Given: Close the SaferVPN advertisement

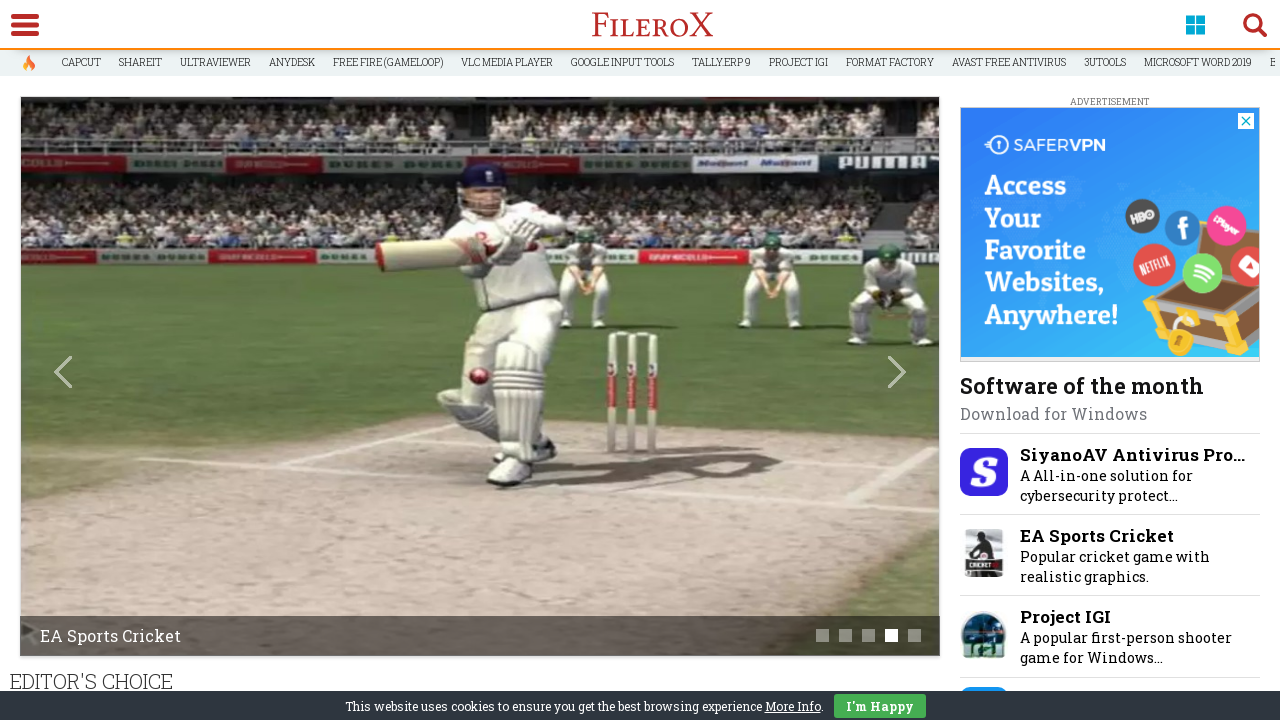Looking at the screenshot, I should 1246,121.
